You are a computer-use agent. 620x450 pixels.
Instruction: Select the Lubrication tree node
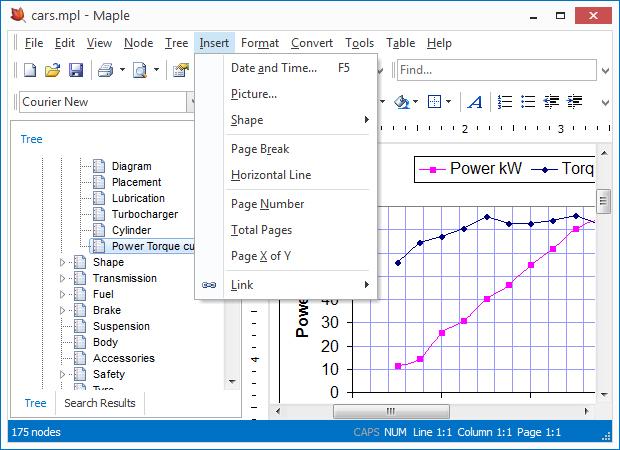click(x=138, y=198)
